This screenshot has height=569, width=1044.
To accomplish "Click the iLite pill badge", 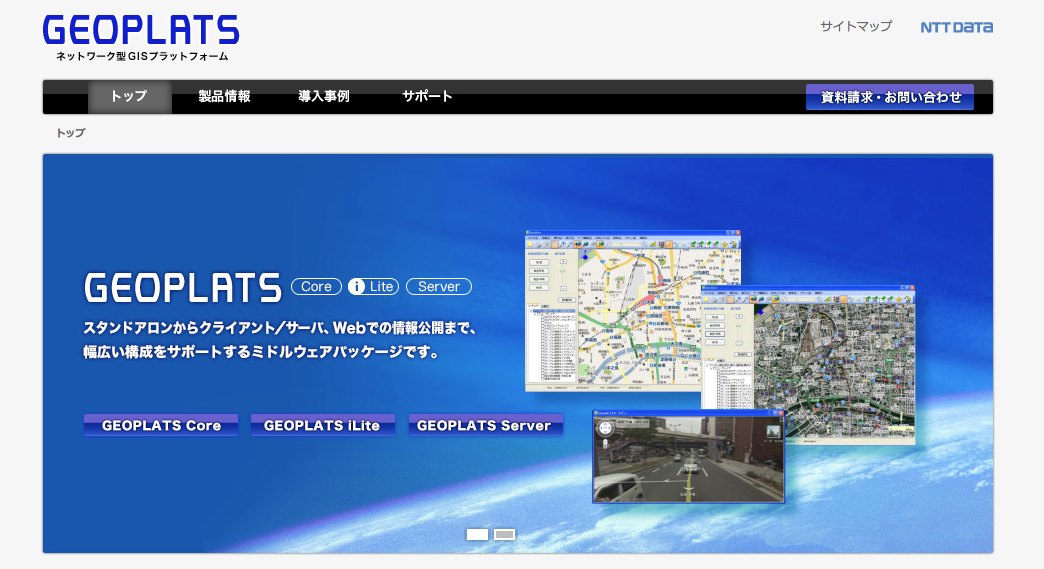I will 374,286.
